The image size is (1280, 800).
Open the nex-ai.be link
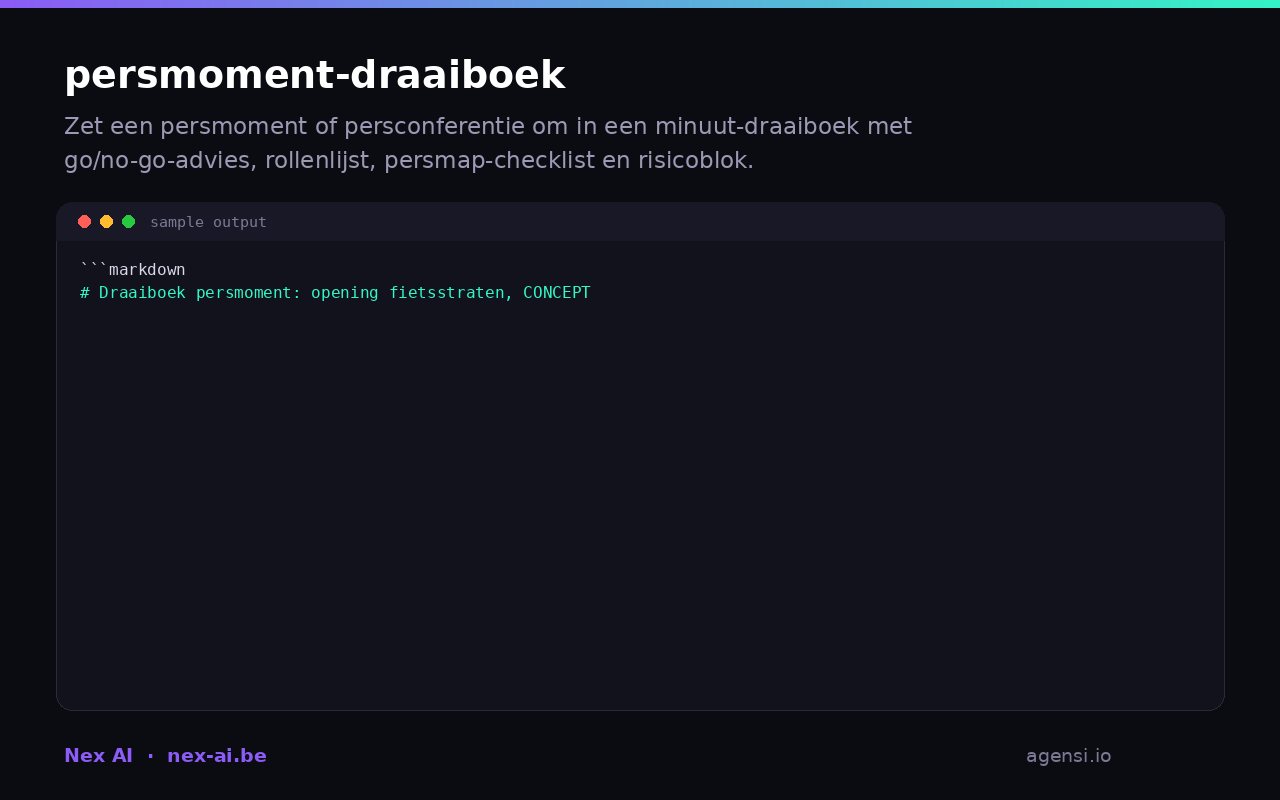[x=217, y=756]
